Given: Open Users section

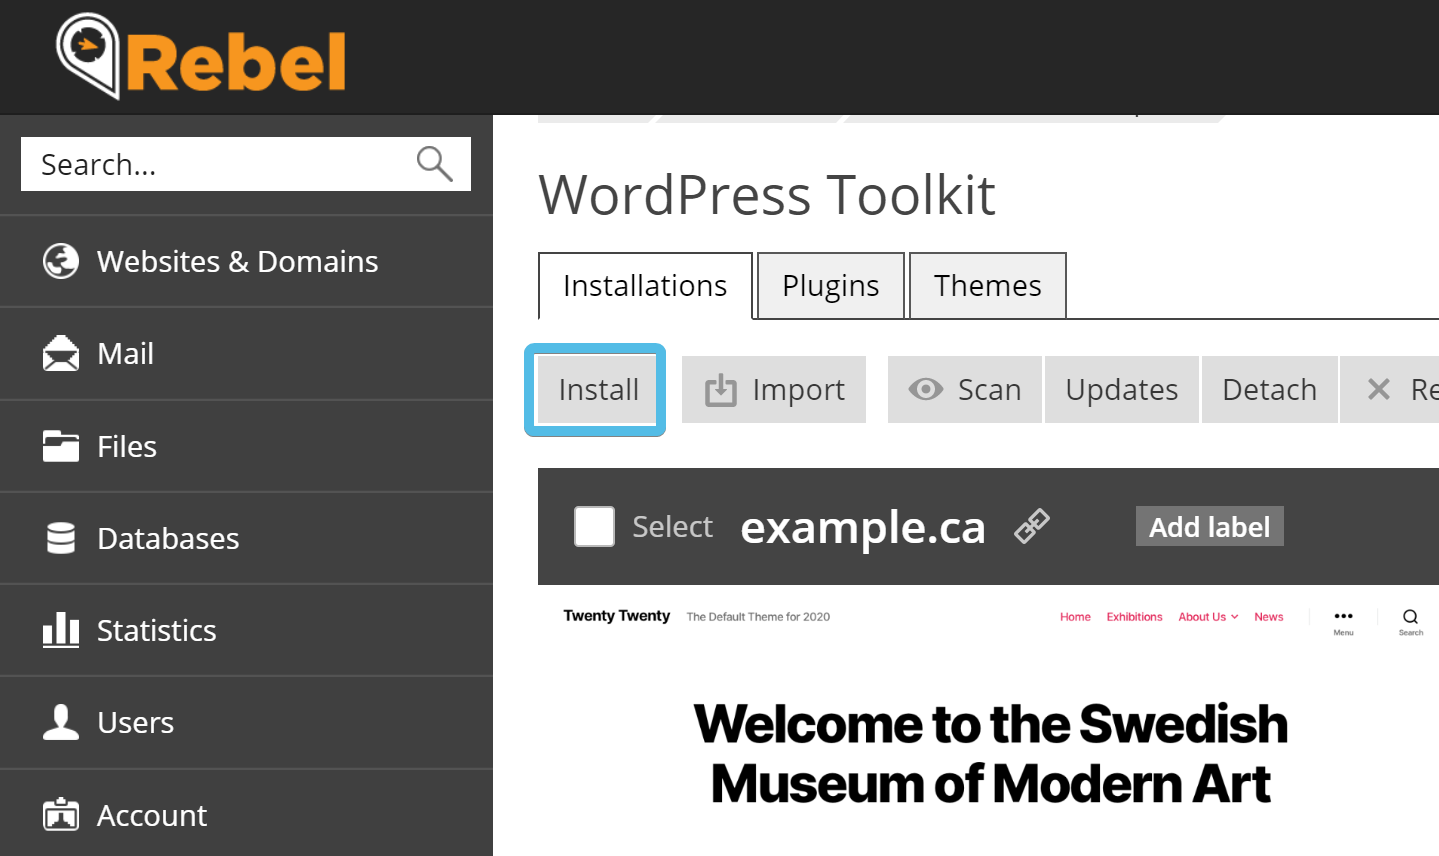Looking at the screenshot, I should pyautogui.click(x=246, y=722).
